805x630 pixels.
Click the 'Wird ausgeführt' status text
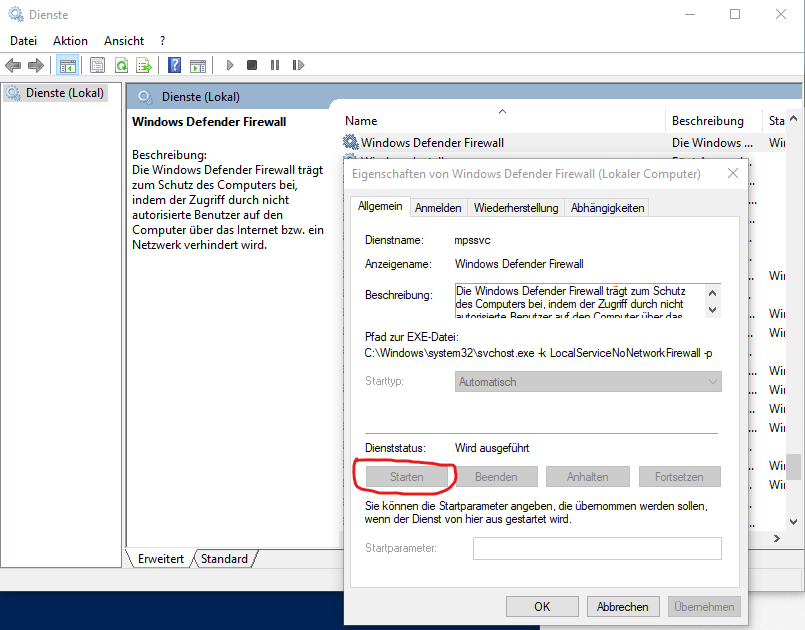tap(492, 448)
